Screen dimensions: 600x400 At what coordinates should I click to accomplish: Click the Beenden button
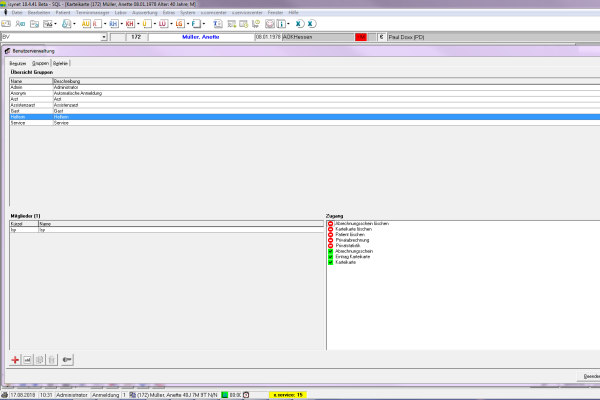tap(590, 376)
